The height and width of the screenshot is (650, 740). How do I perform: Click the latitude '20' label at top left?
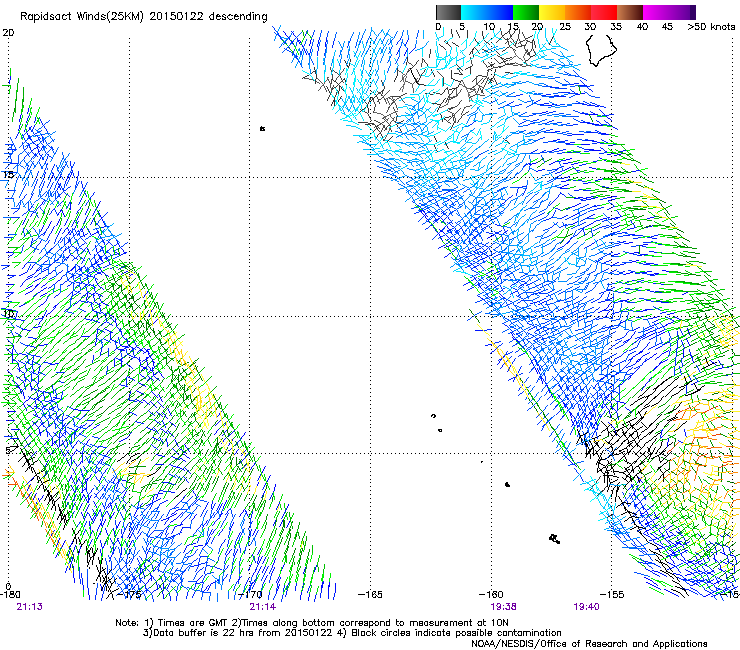8,33
